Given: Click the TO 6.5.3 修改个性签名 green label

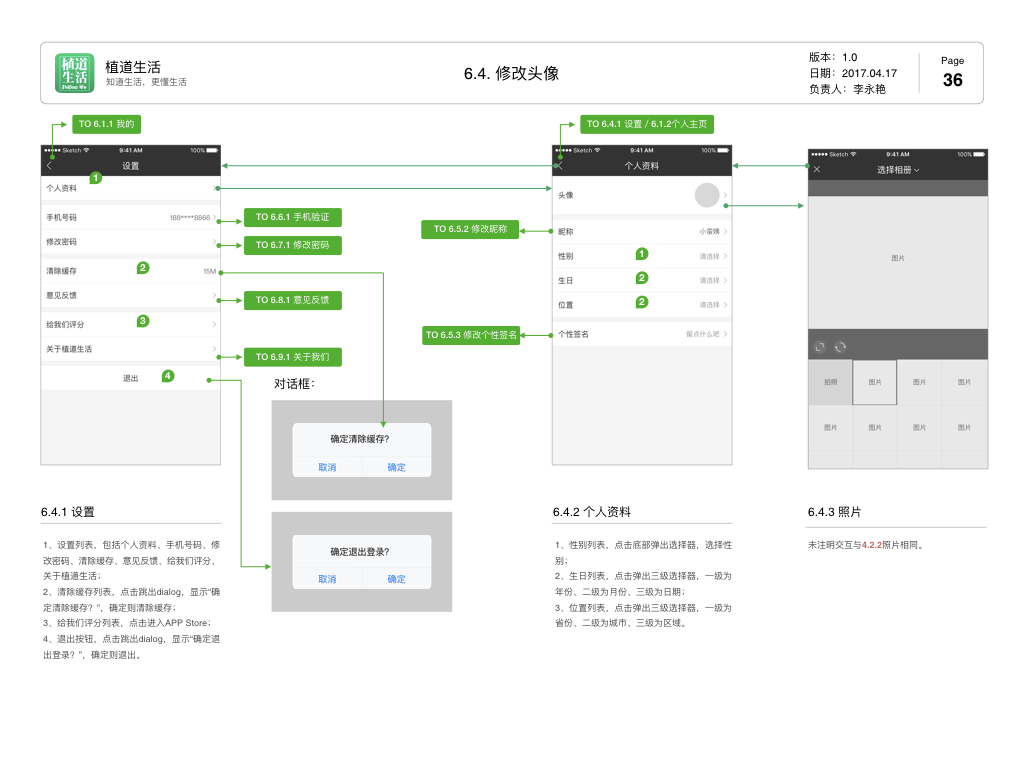Looking at the screenshot, I should [x=471, y=335].
